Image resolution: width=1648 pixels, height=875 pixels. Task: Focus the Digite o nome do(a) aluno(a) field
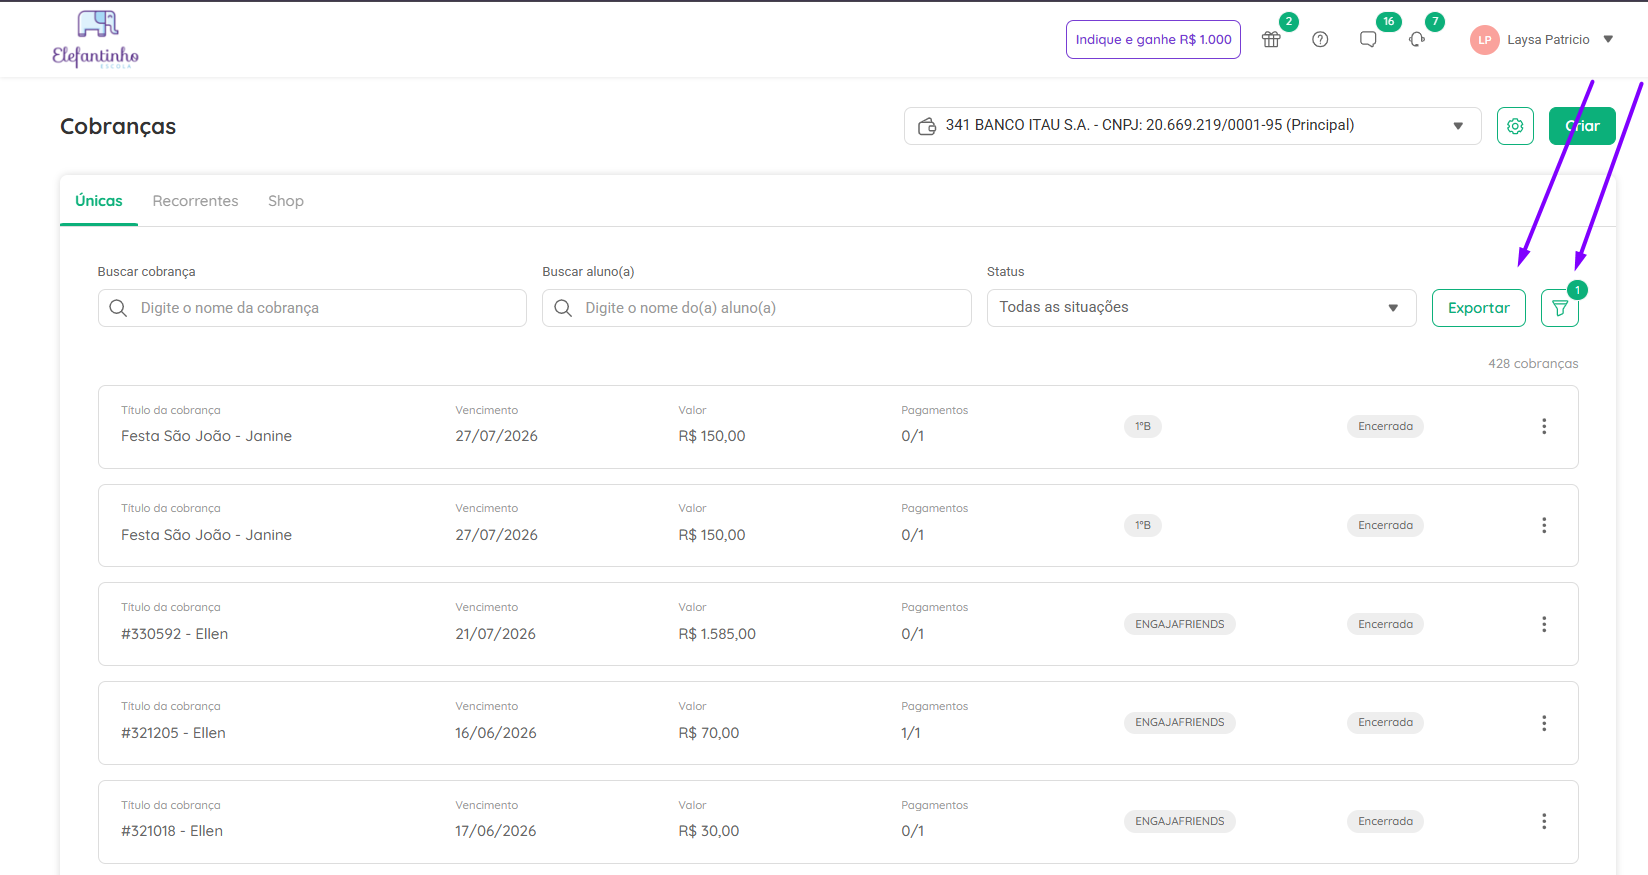[x=756, y=308]
